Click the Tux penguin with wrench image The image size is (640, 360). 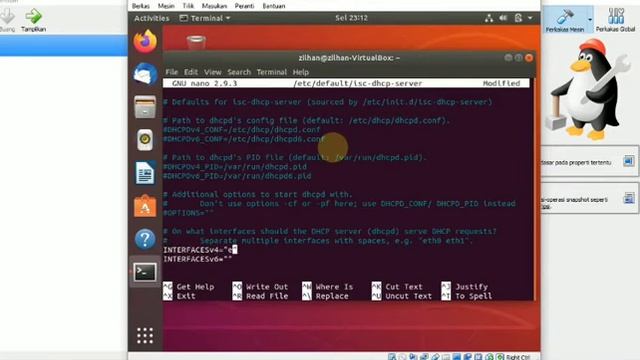click(x=589, y=90)
